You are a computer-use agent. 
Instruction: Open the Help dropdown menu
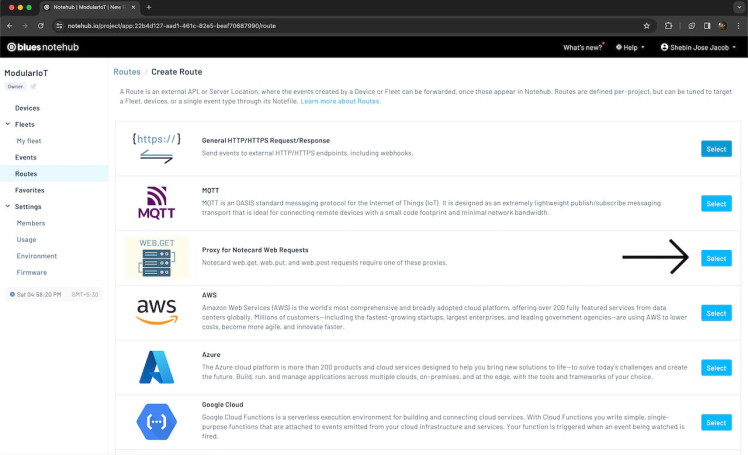pyautogui.click(x=630, y=47)
